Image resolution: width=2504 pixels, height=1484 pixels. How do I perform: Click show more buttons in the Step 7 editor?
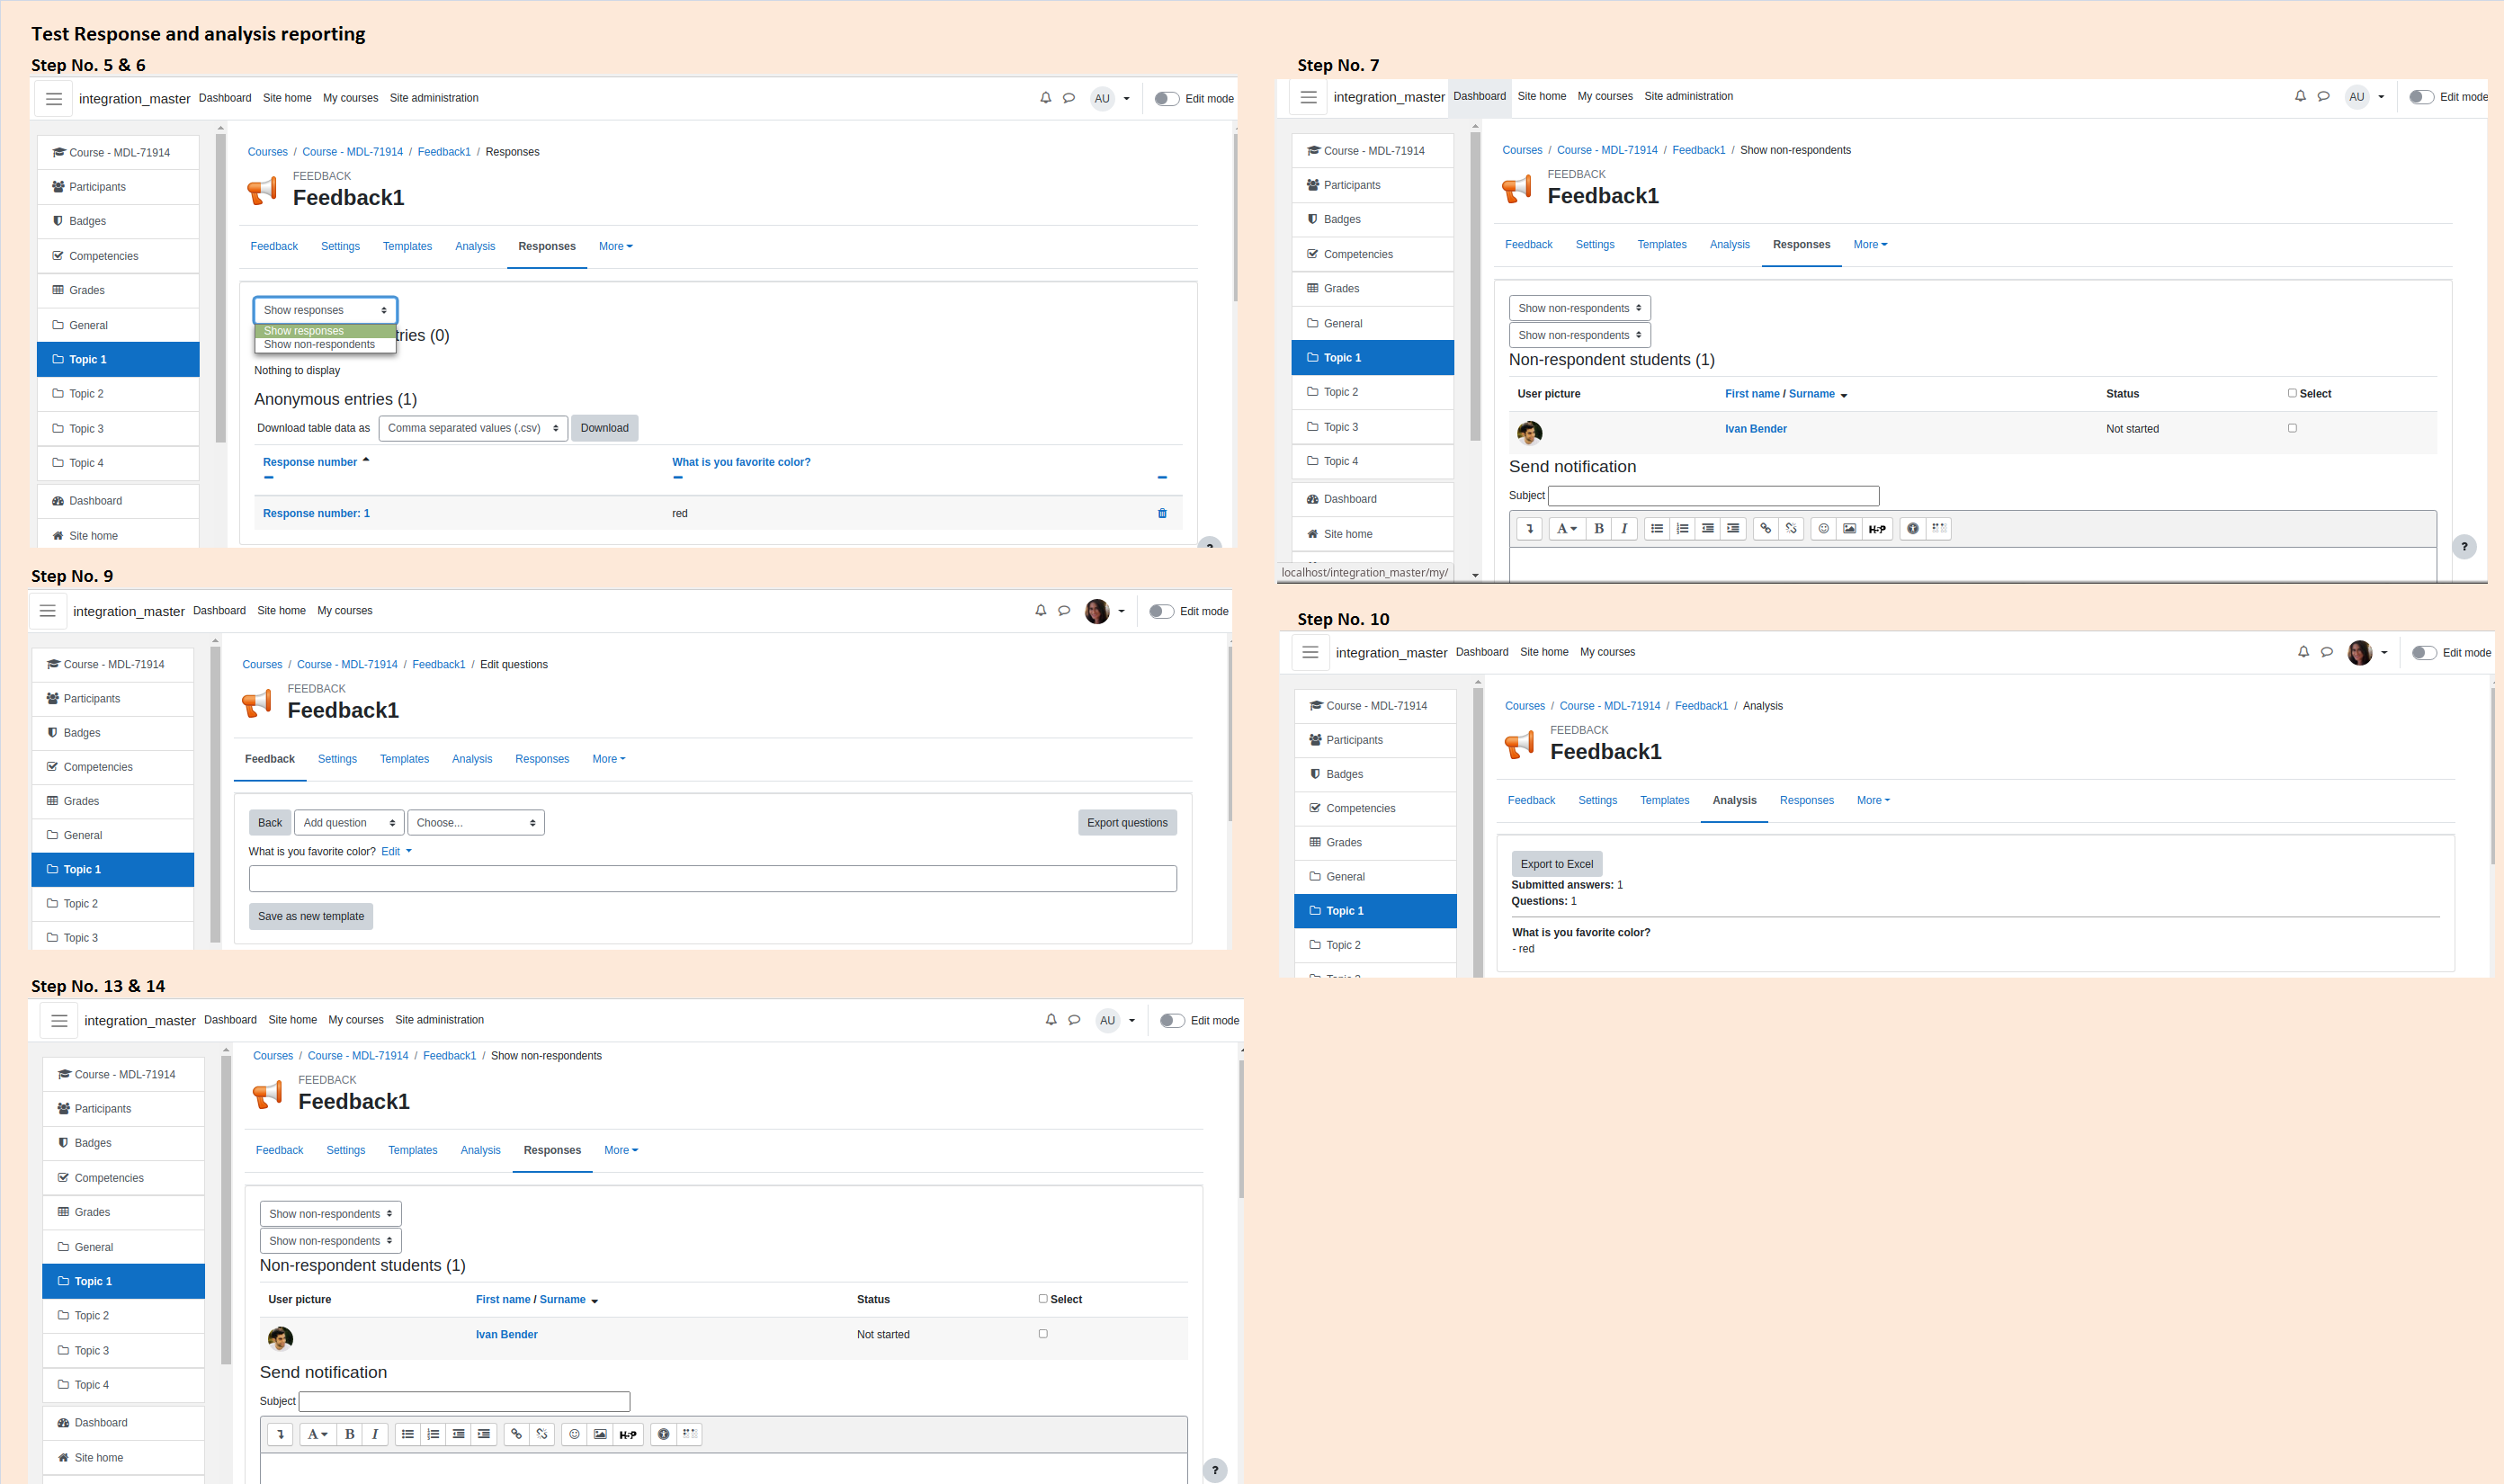[1529, 529]
